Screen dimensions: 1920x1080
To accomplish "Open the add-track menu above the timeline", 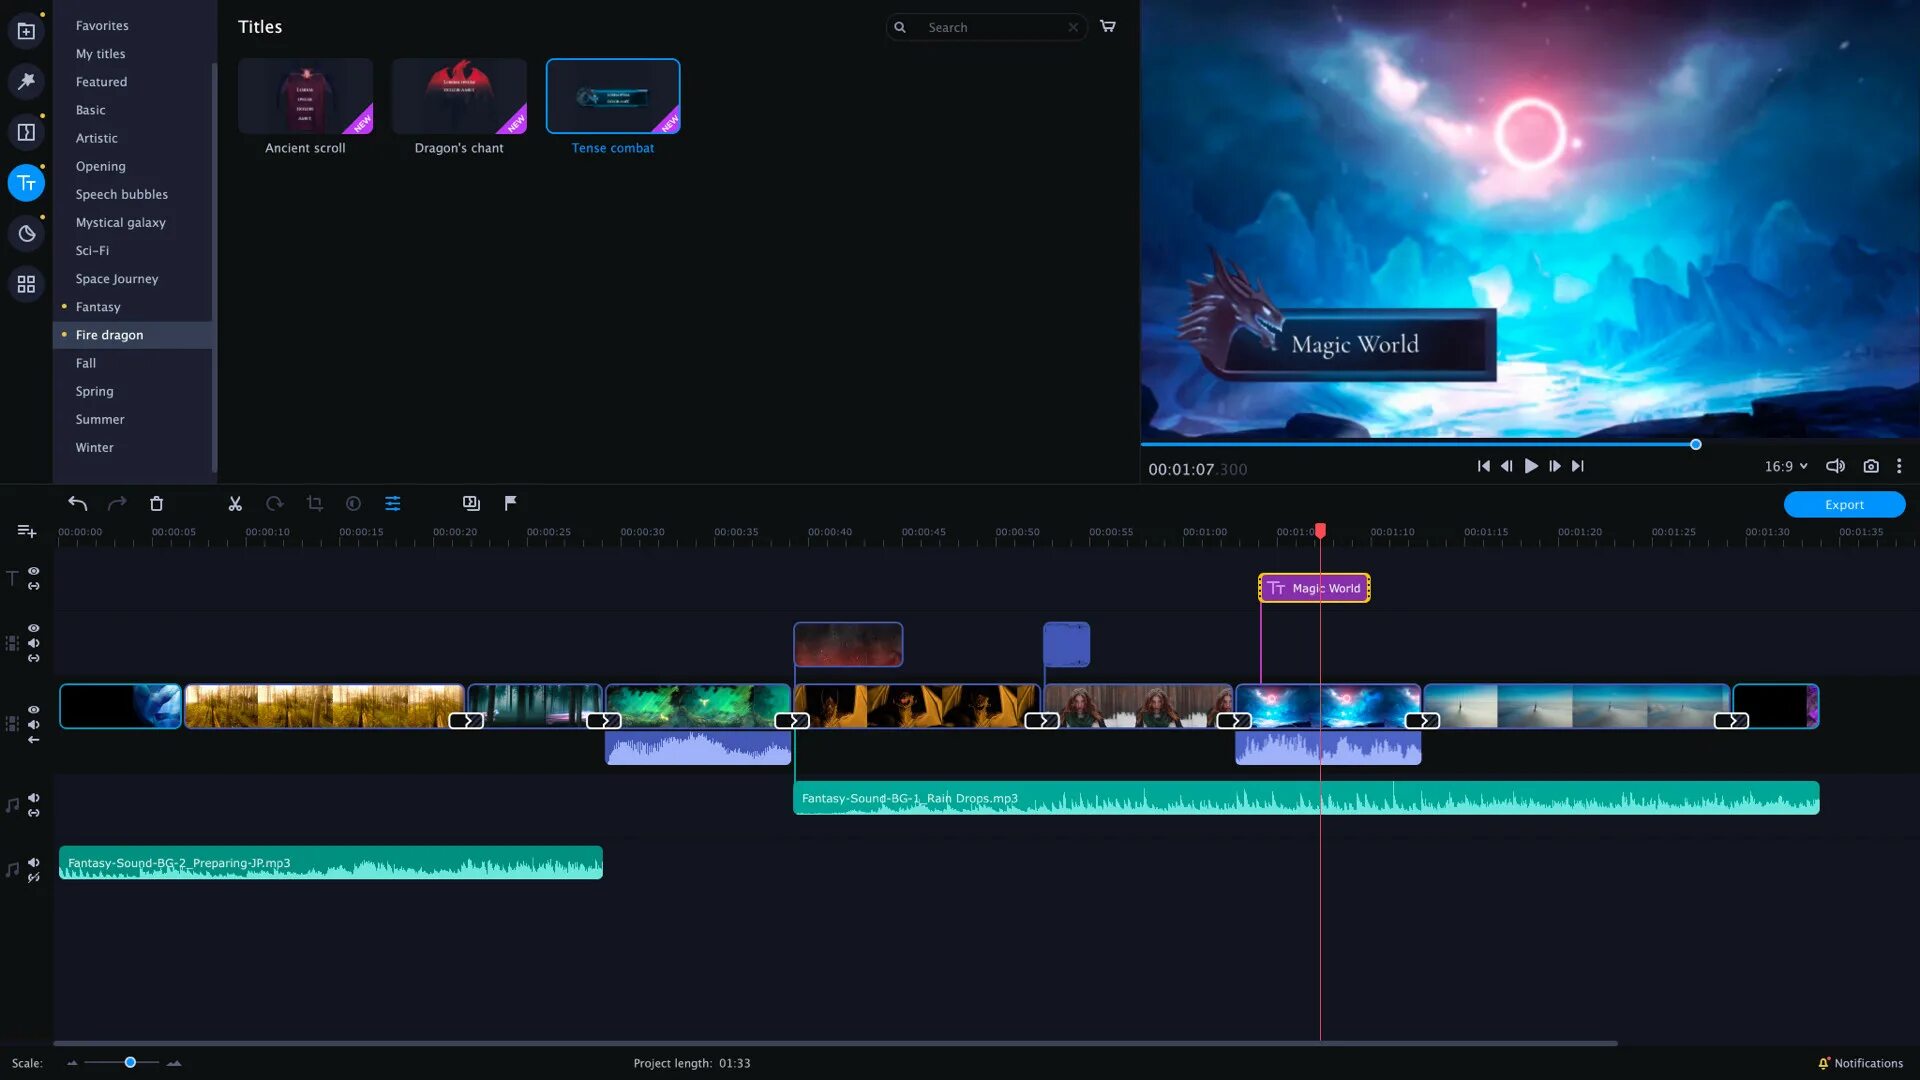I will coord(26,531).
